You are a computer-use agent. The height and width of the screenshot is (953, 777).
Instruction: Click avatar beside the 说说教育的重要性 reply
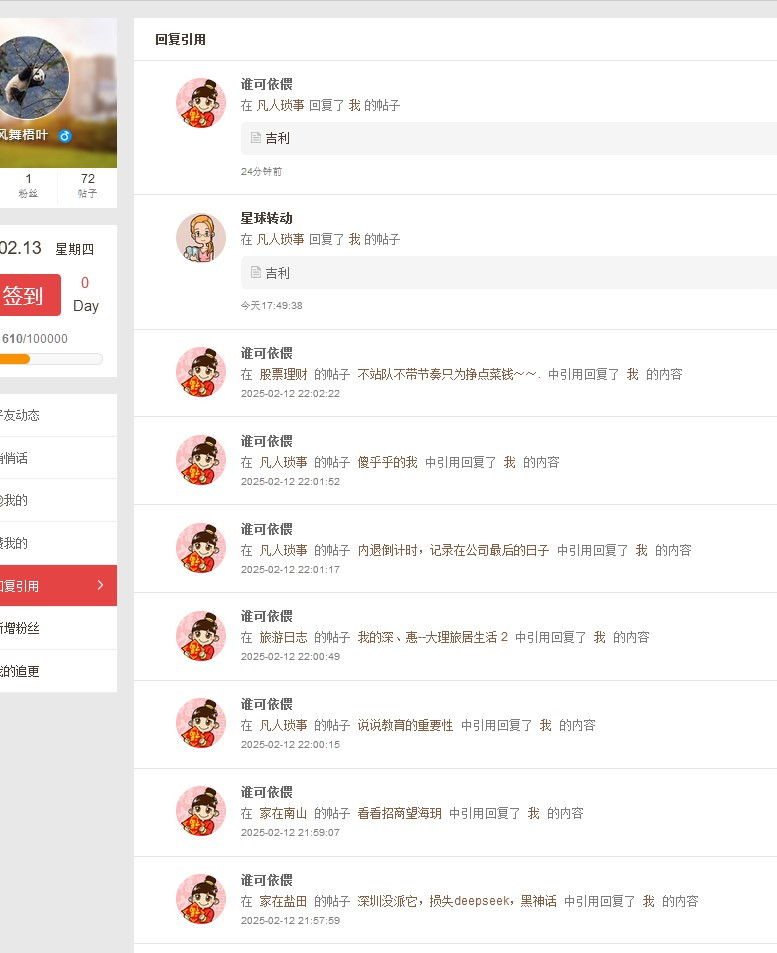click(x=201, y=723)
